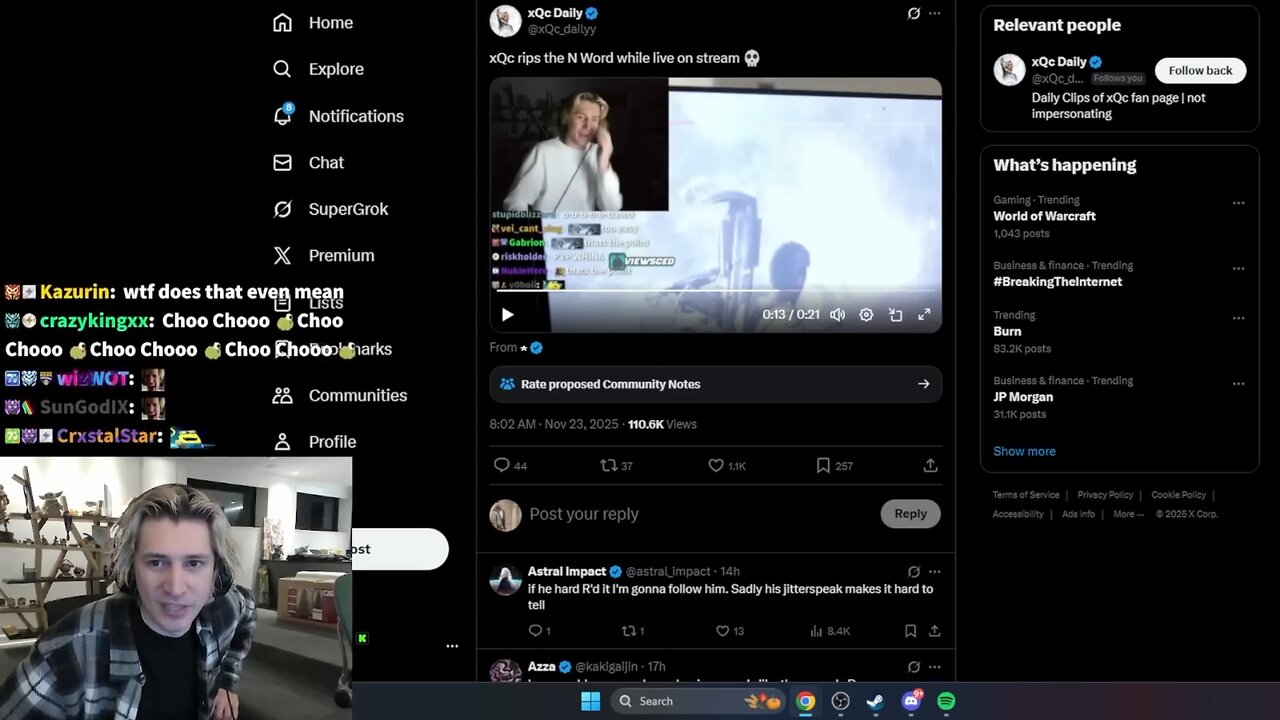Click the 110.6K Views count
The height and width of the screenshot is (720, 1280).
[662, 424]
